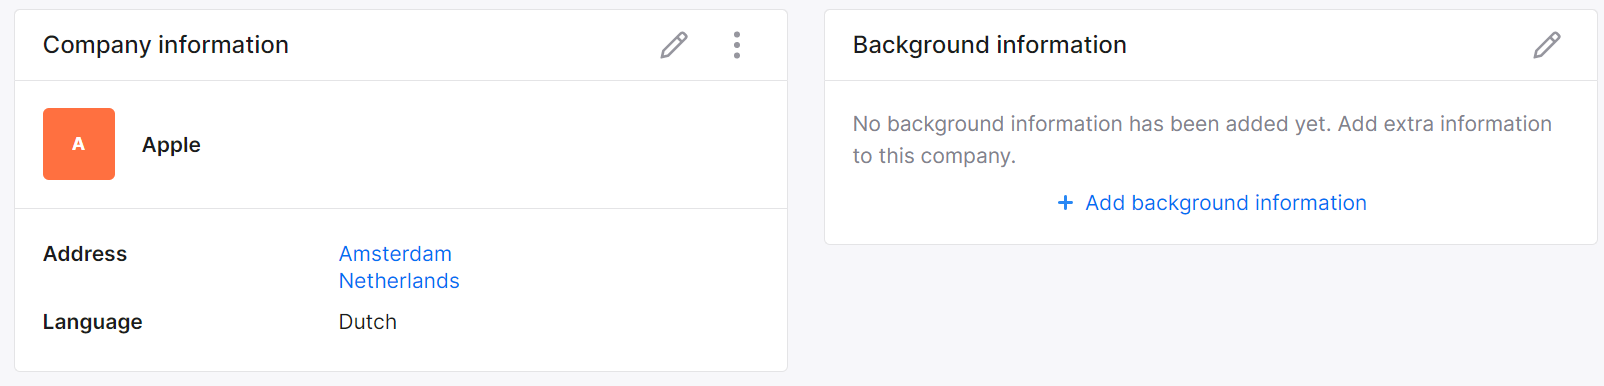1604x386 pixels.
Task: Click the Background information edit pencil
Action: click(x=1547, y=45)
